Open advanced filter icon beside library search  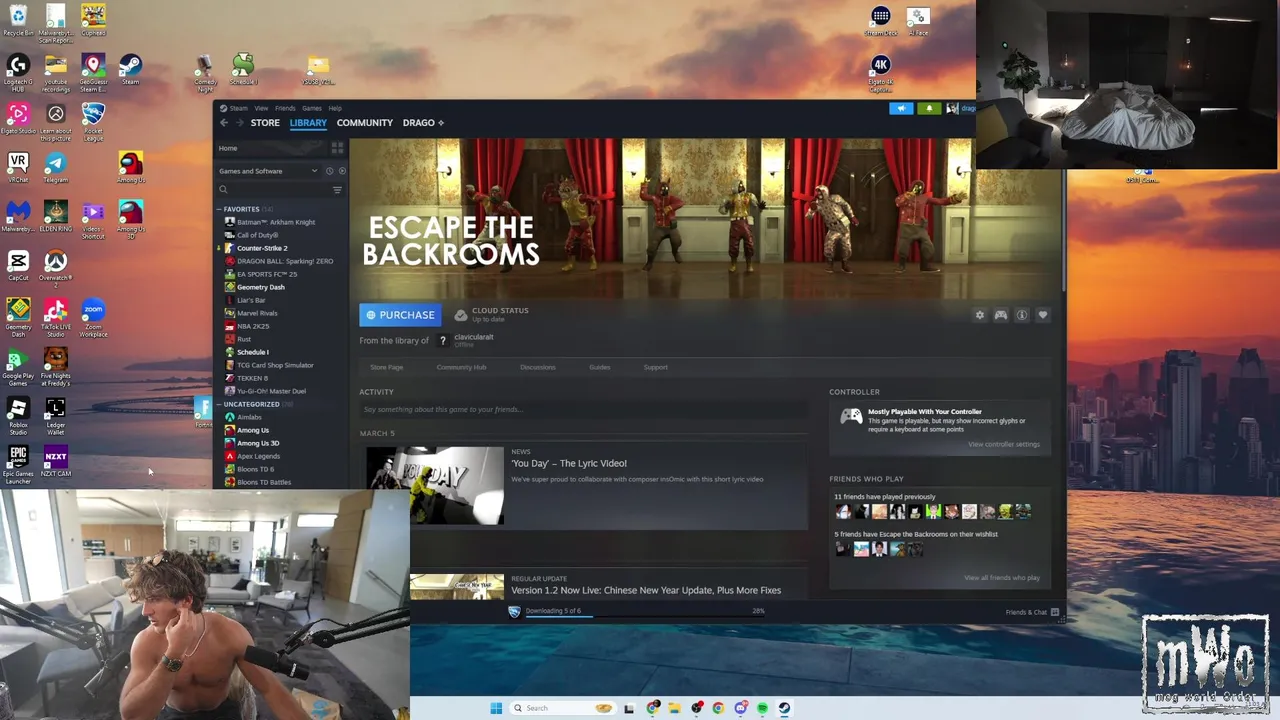click(x=337, y=190)
